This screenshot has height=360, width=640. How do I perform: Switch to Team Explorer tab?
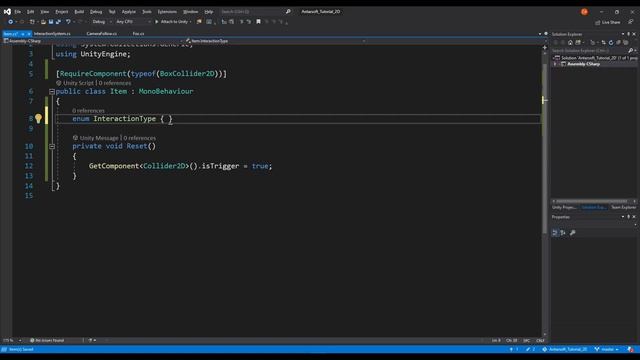[623, 207]
